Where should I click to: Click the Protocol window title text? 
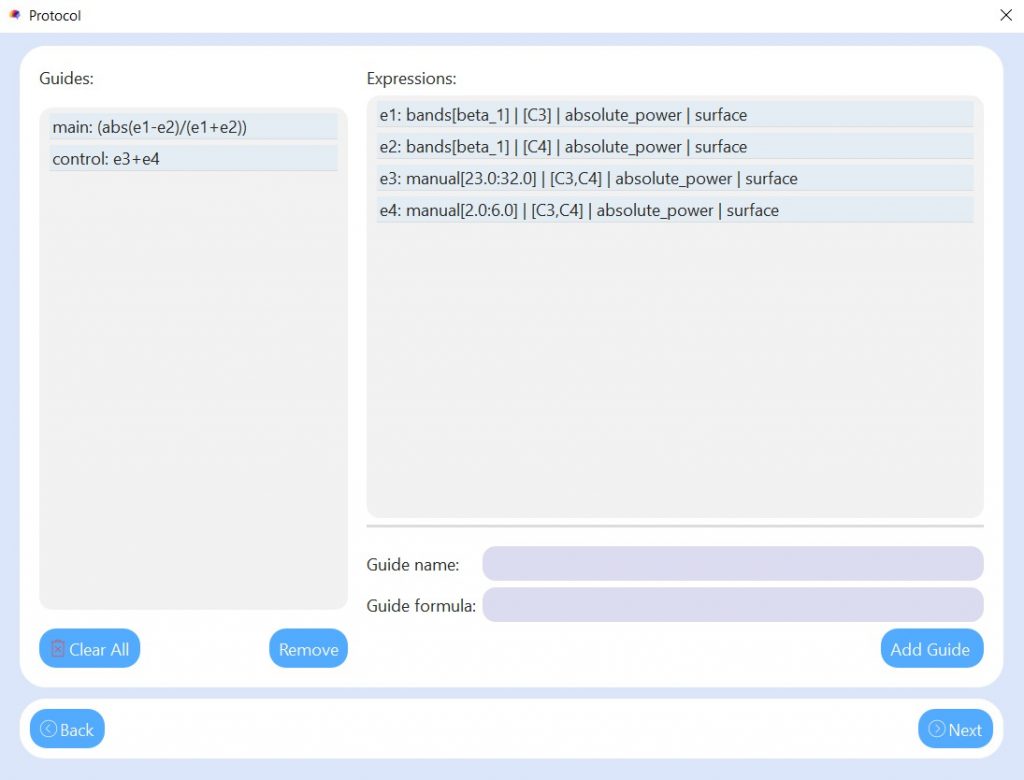55,15
